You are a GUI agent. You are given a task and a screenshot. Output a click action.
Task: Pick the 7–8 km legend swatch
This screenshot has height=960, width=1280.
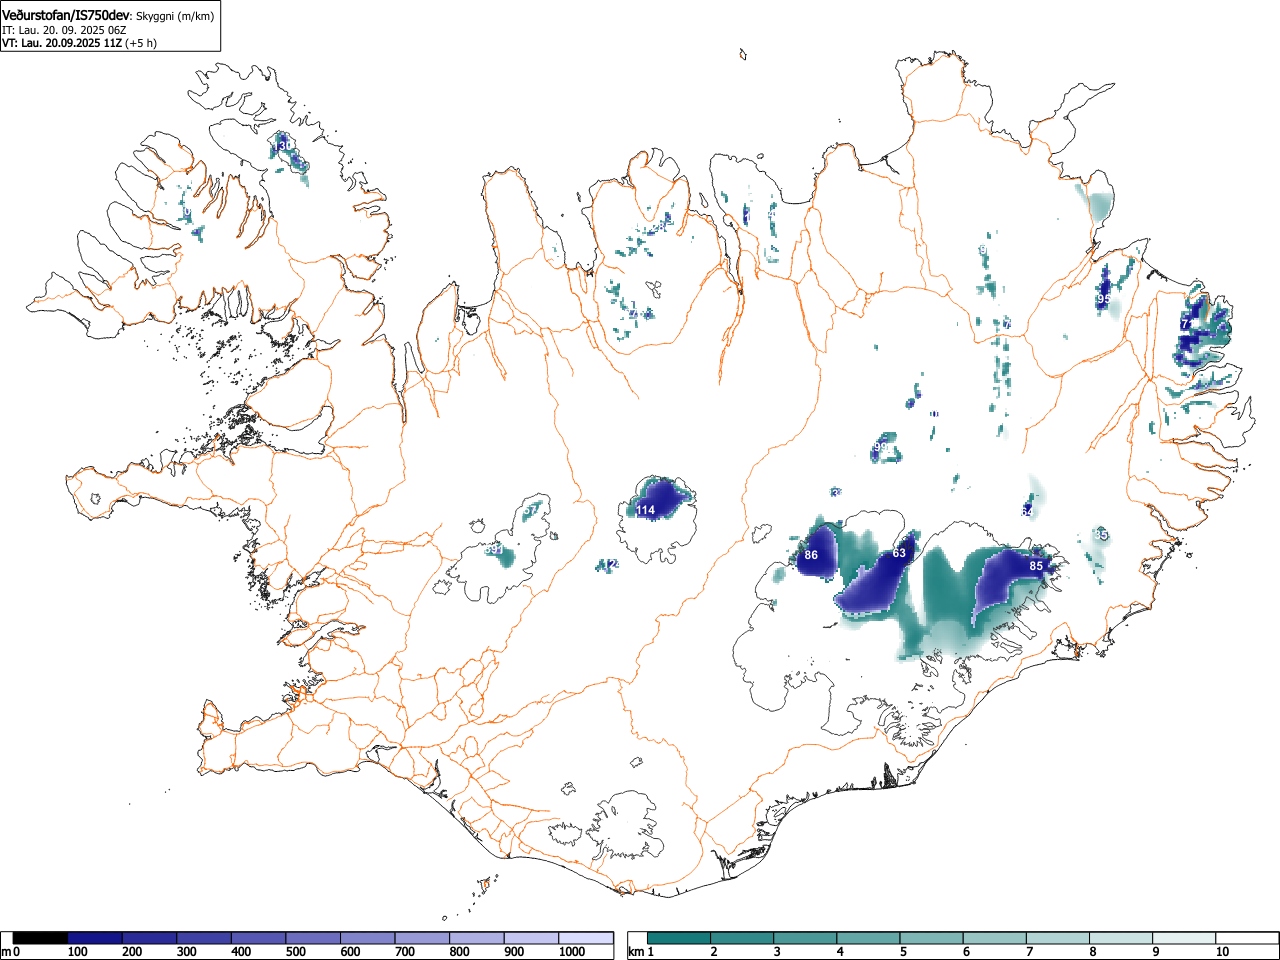(1058, 938)
